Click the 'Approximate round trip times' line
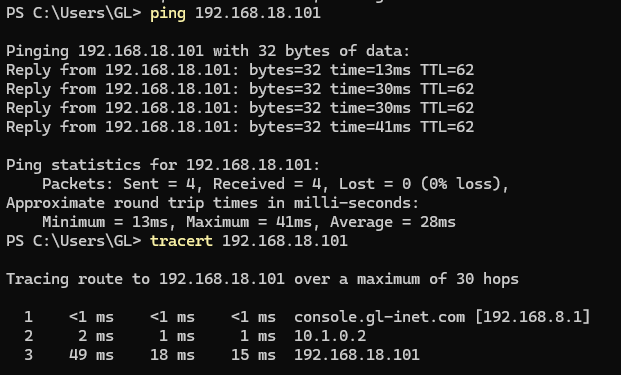The width and height of the screenshot is (621, 375). tap(212, 203)
